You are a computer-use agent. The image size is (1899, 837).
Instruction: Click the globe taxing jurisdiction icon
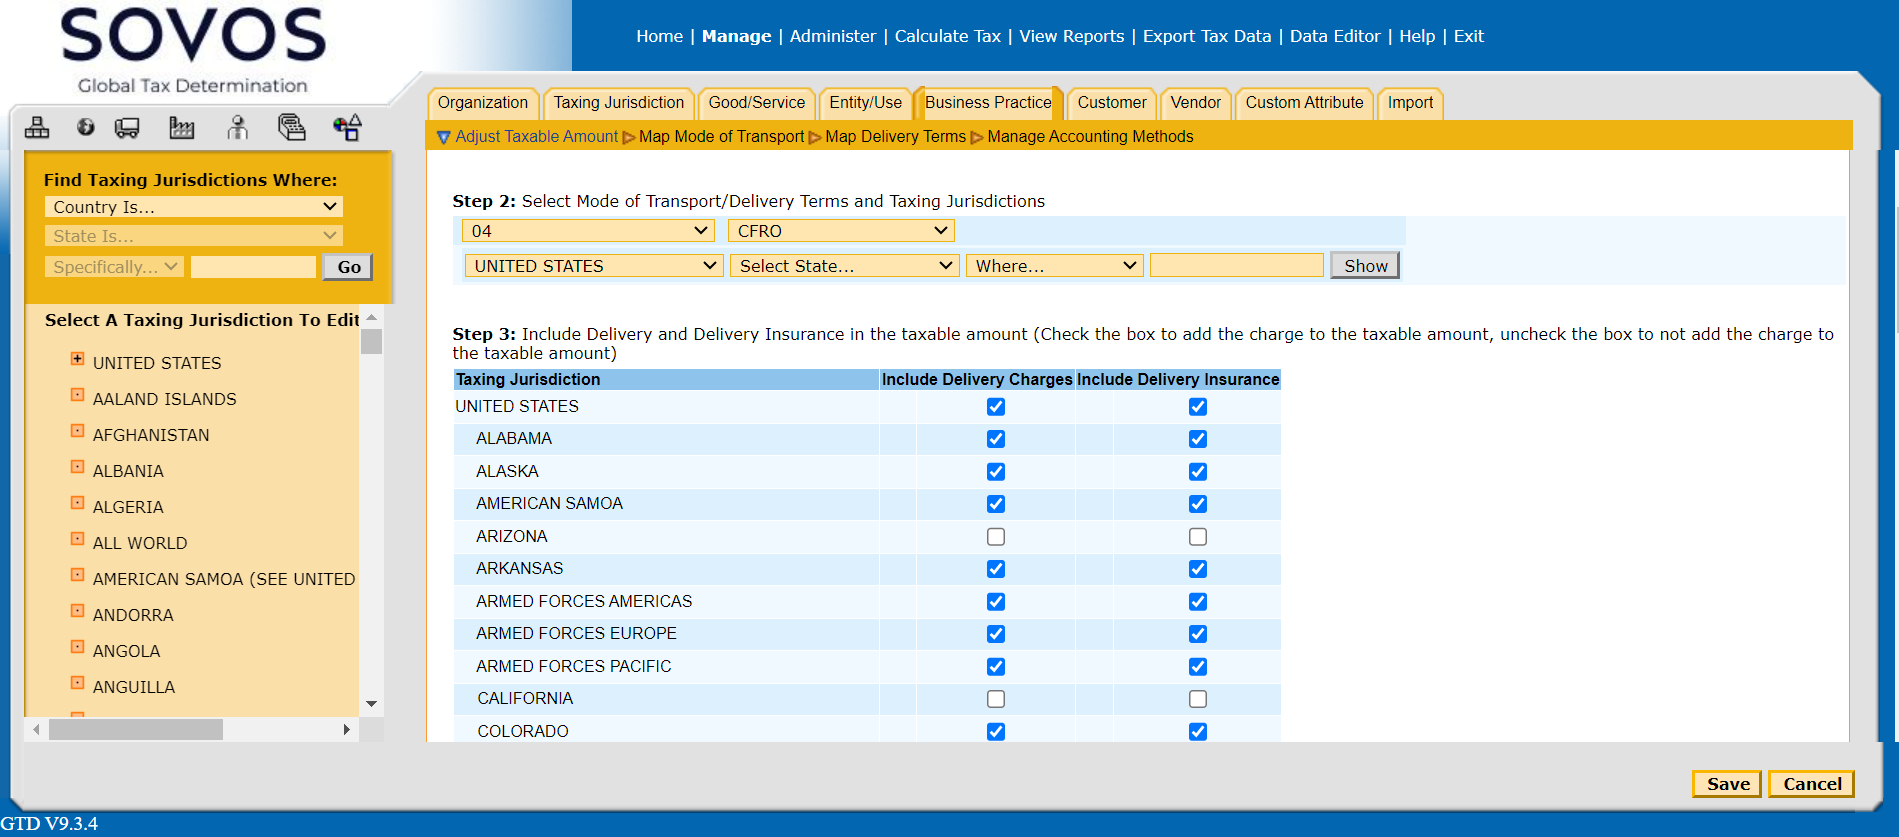(86, 127)
